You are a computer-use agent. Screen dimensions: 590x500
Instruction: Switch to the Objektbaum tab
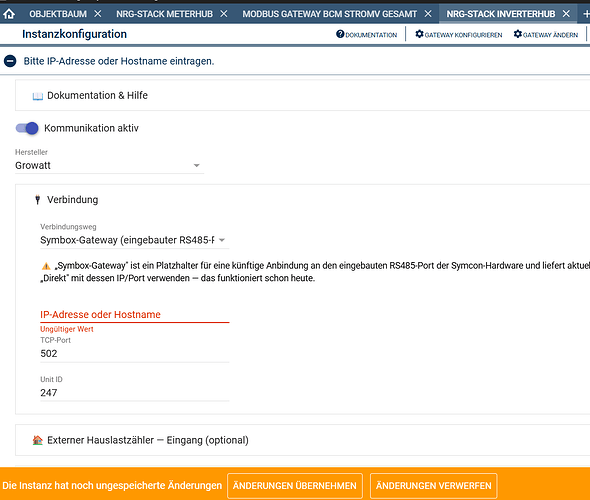coord(58,14)
